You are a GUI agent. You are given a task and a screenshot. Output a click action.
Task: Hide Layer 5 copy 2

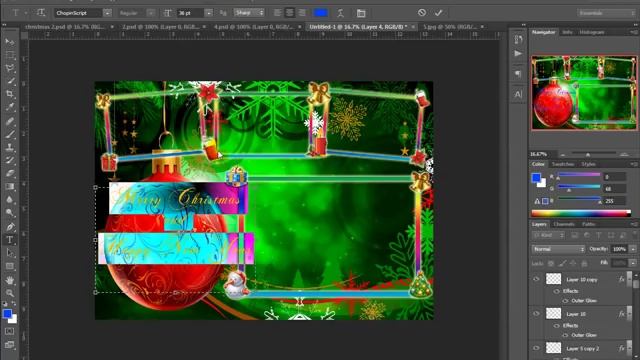(x=536, y=348)
